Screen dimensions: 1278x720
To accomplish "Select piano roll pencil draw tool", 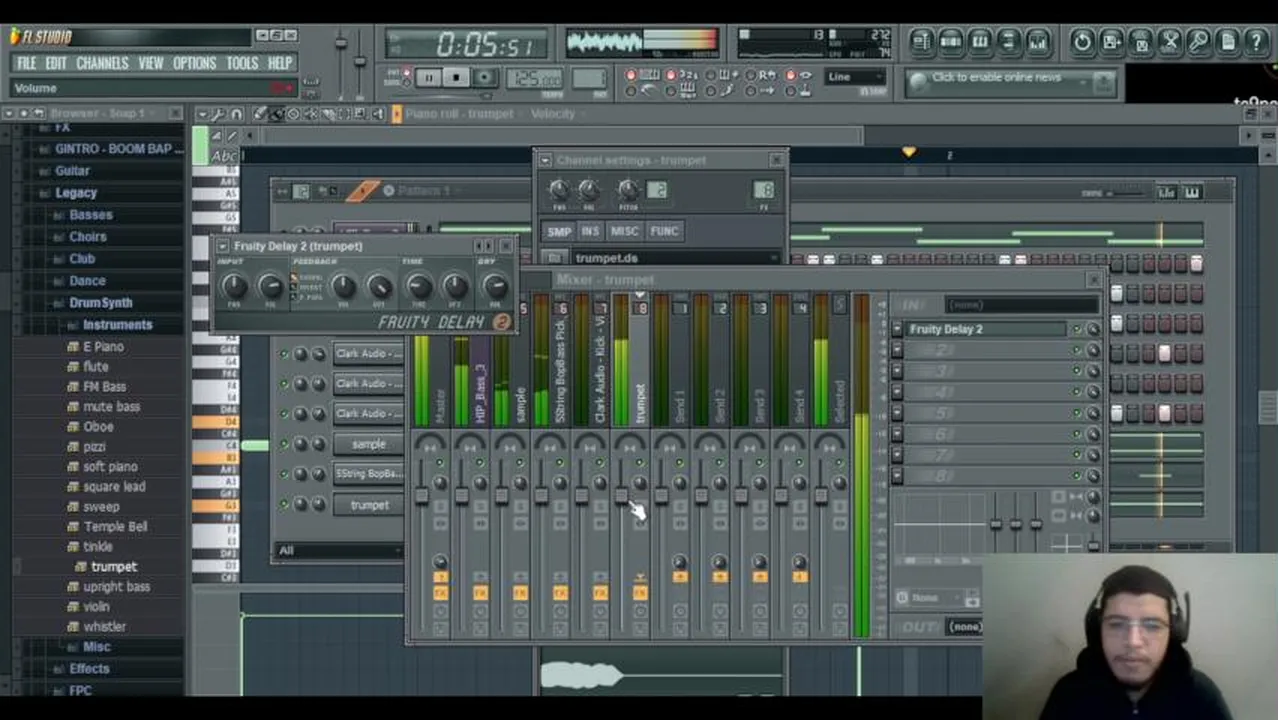I will pyautogui.click(x=260, y=114).
